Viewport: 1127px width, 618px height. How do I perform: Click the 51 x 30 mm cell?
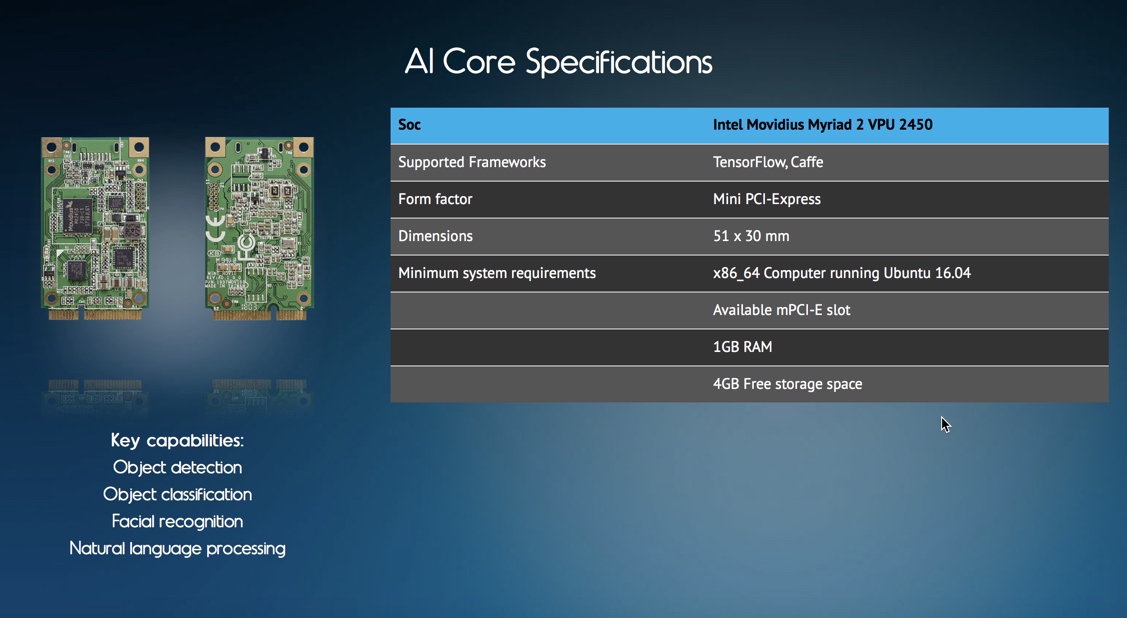[x=751, y=236]
